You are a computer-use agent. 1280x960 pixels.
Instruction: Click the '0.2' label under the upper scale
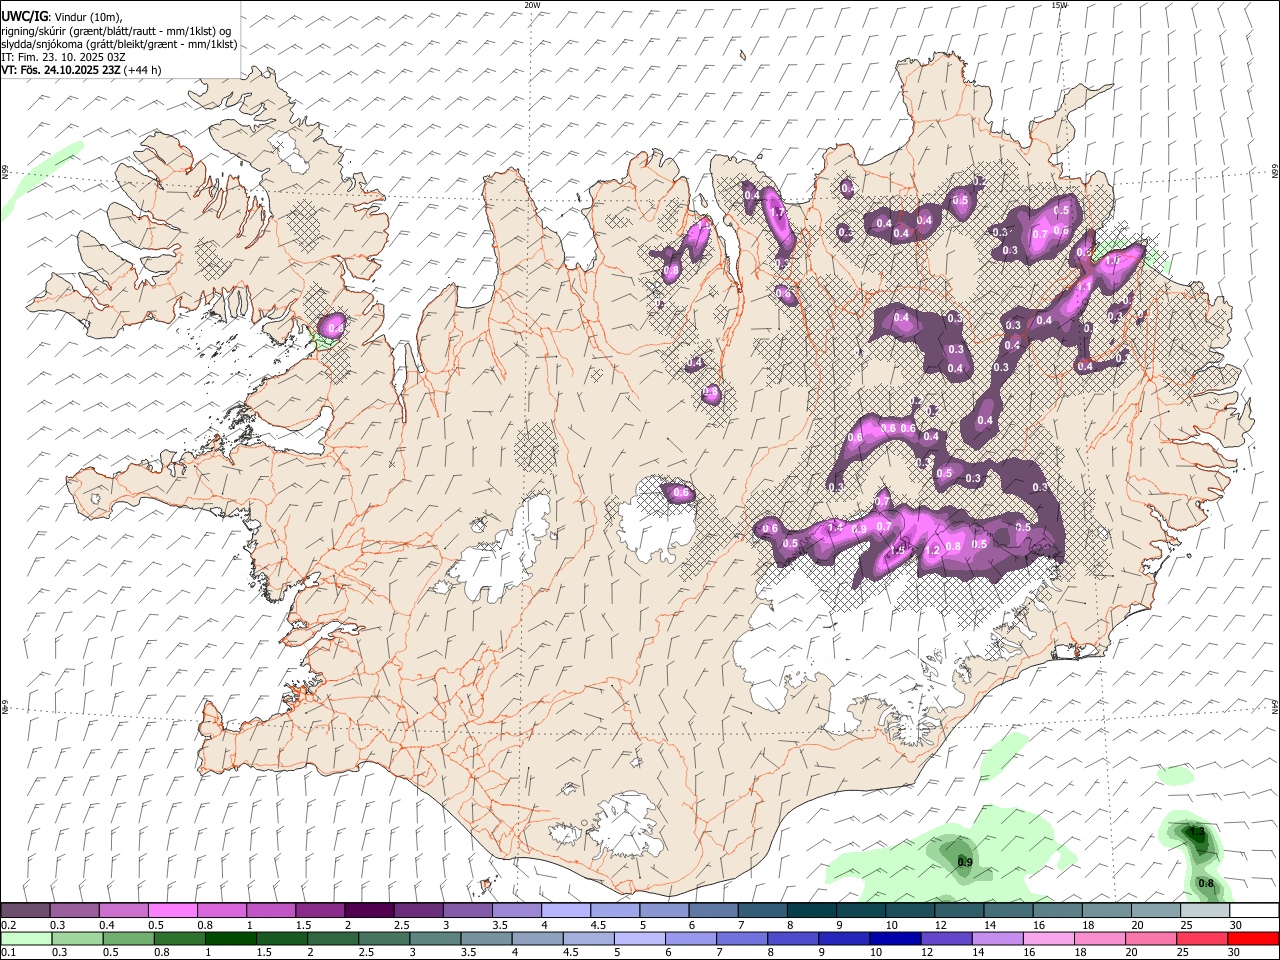tap(9, 925)
